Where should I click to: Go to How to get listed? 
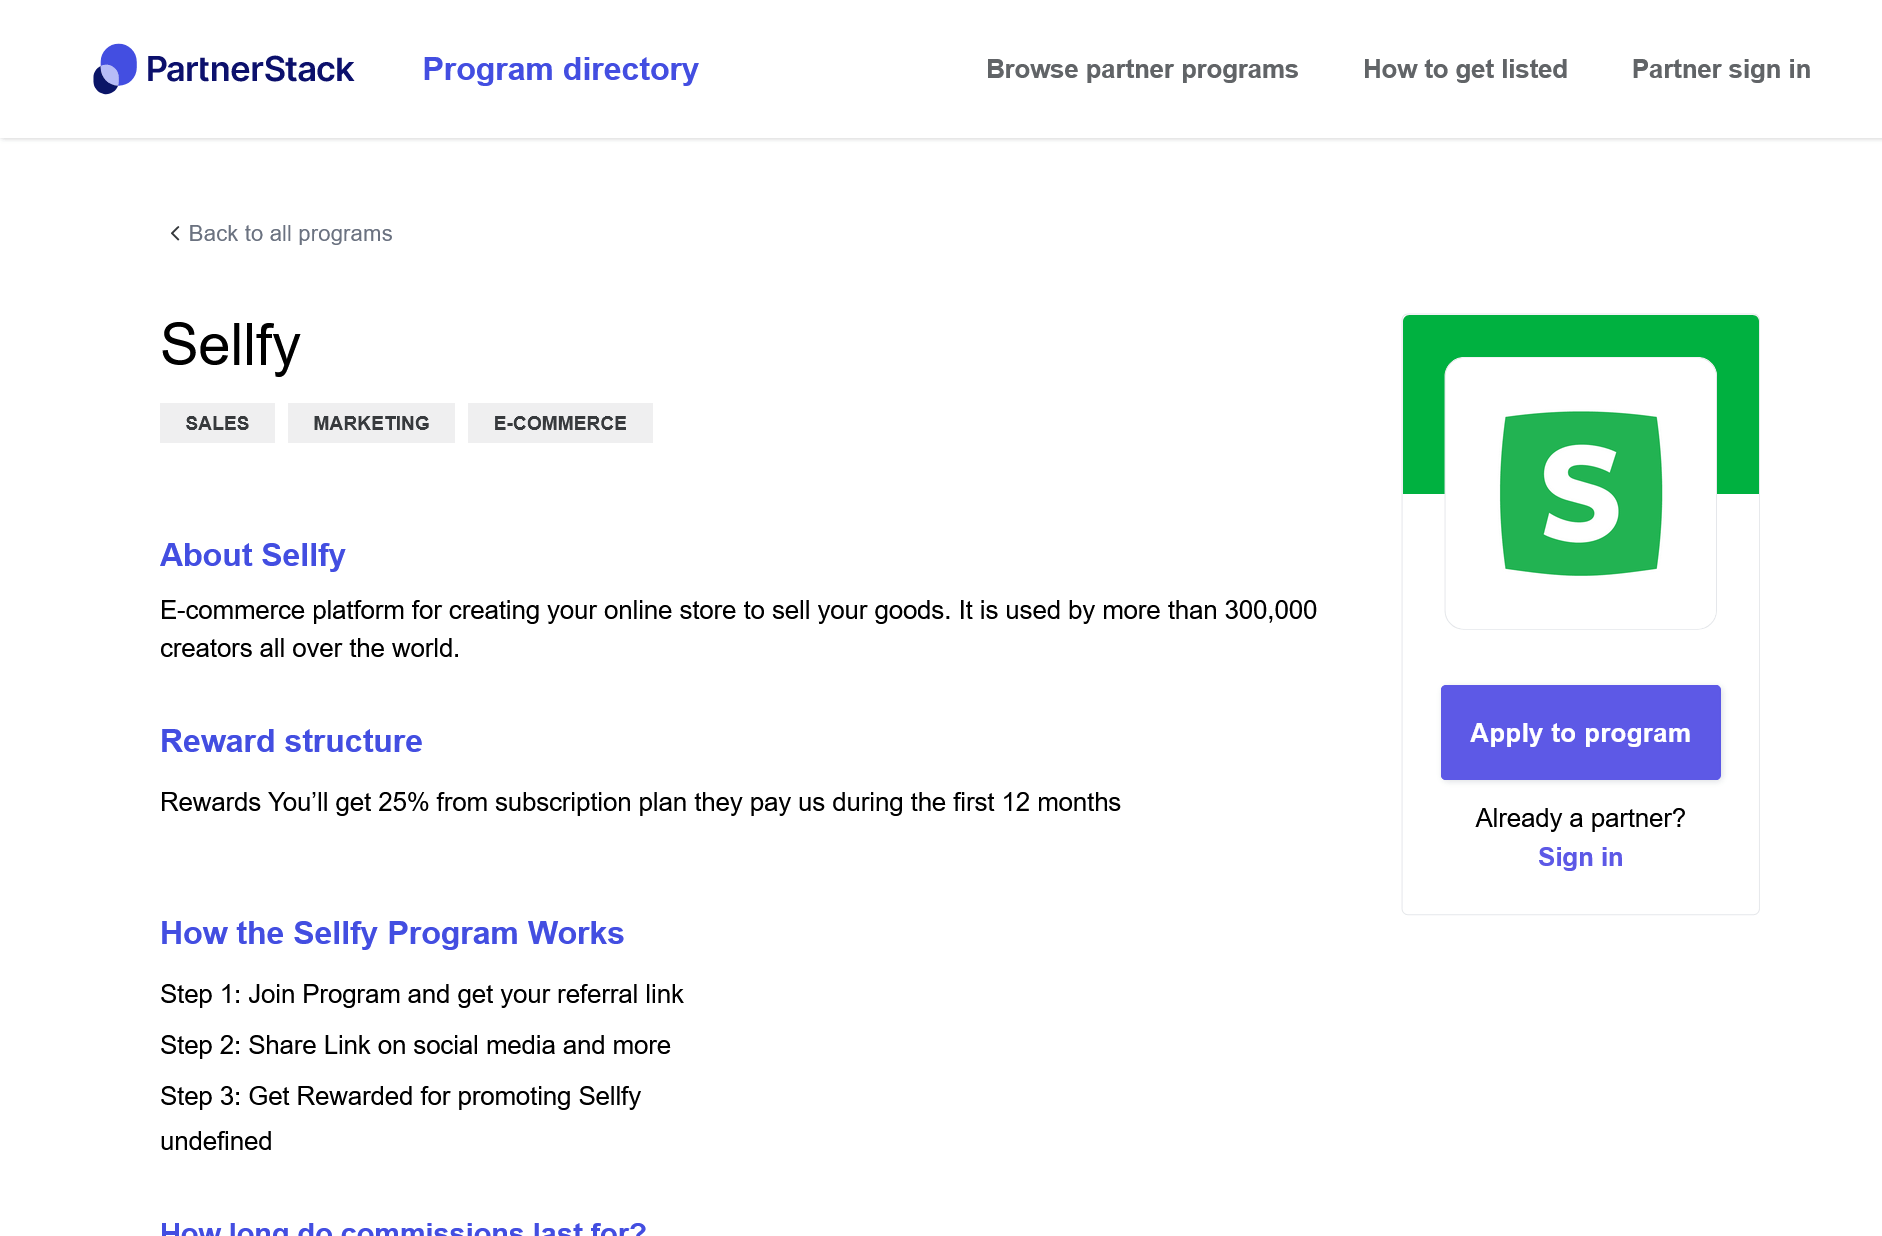[x=1465, y=69]
